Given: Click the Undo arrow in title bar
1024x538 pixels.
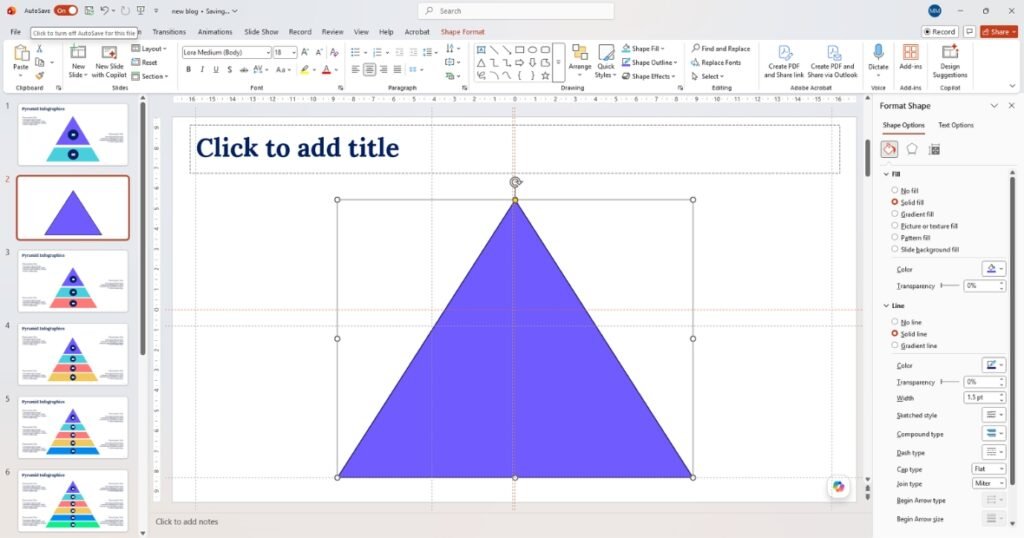Looking at the screenshot, I should [104, 10].
